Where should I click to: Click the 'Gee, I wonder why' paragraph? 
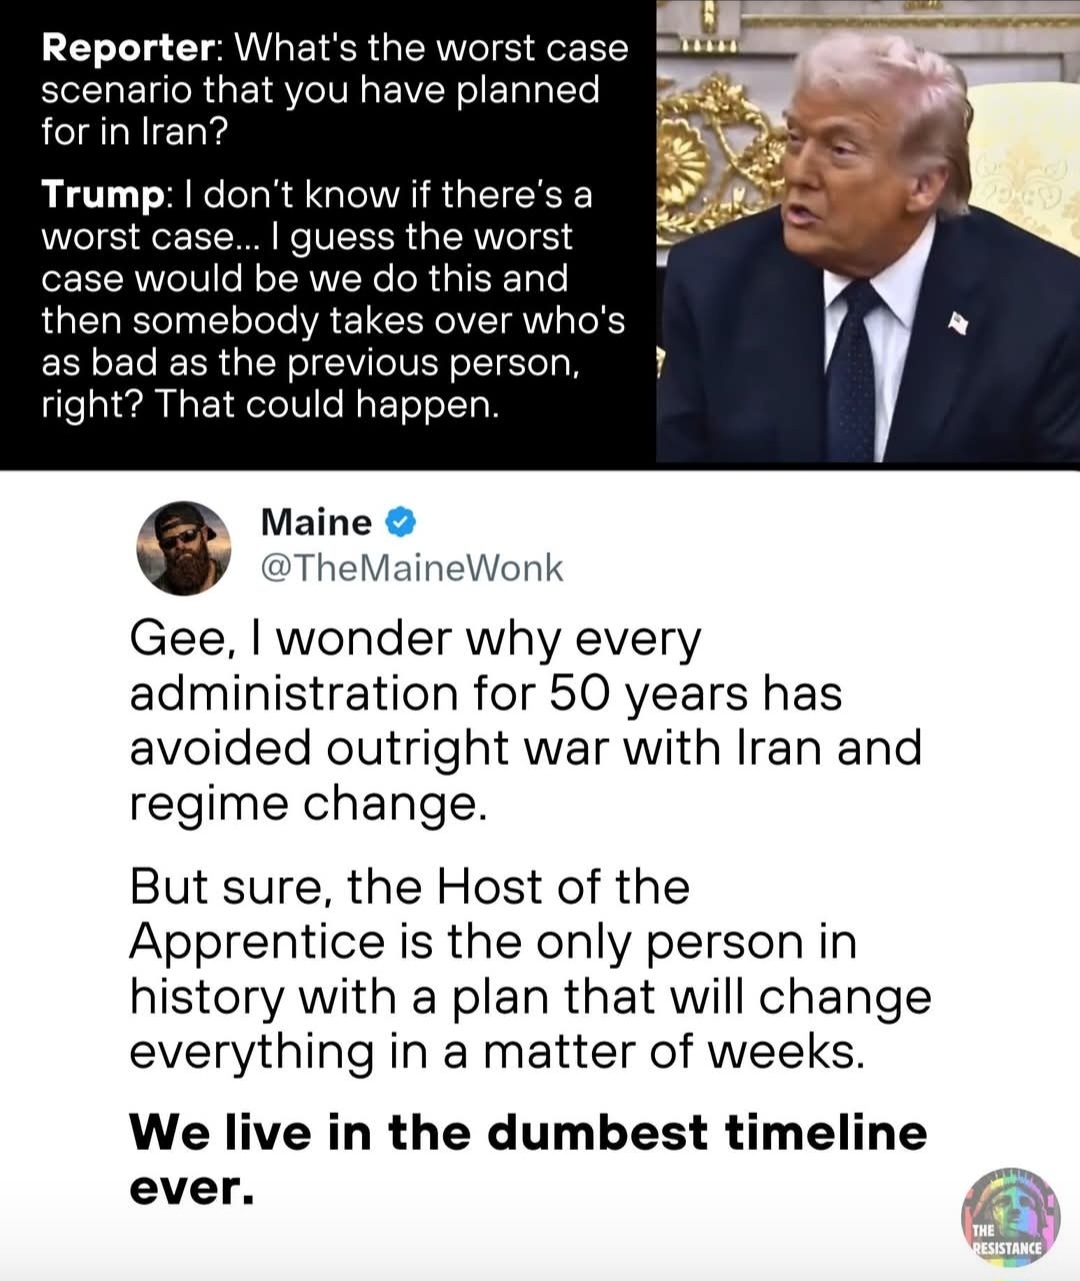pyautogui.click(x=526, y=721)
